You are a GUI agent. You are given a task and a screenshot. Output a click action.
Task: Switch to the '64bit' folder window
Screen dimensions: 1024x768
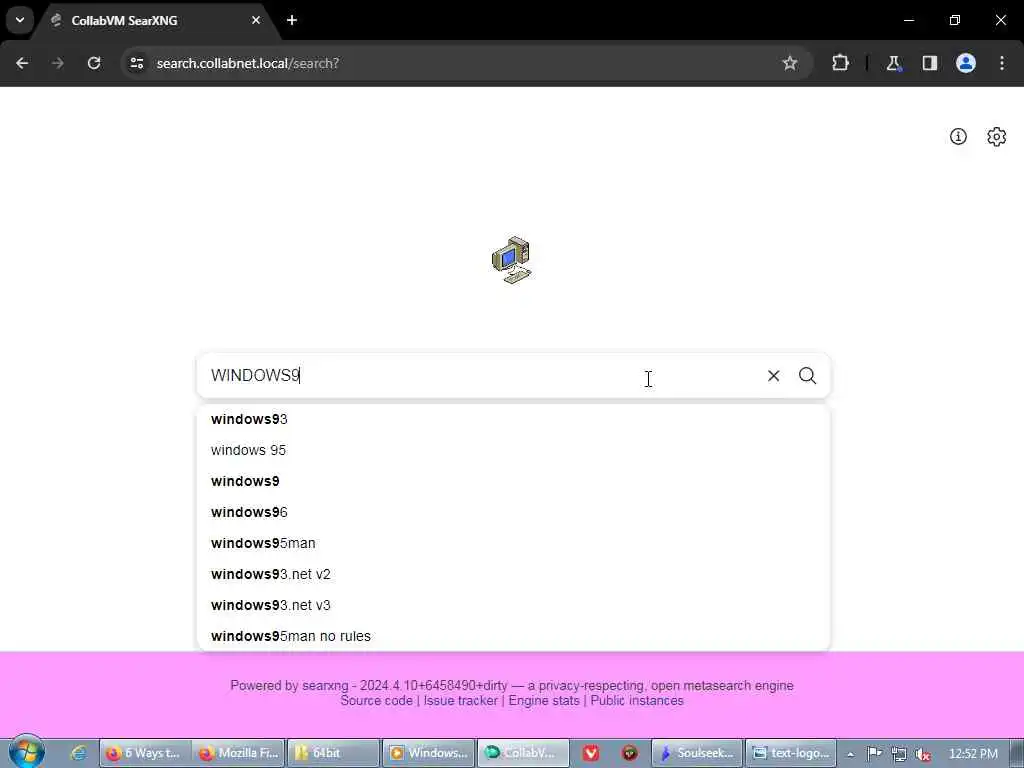click(333, 753)
